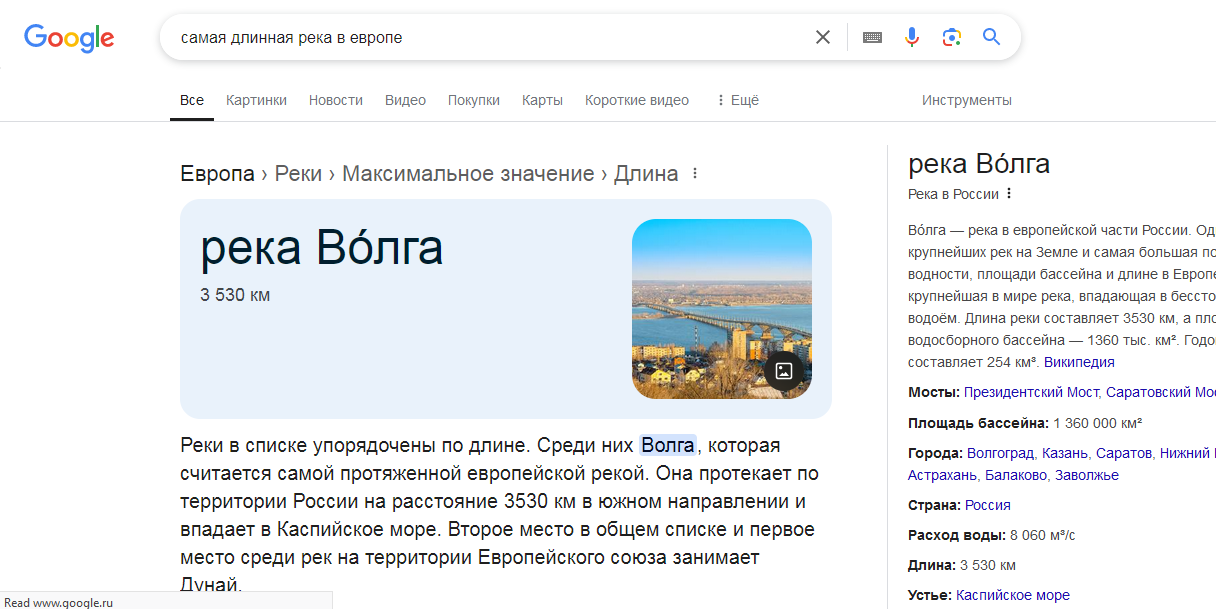Open the Википедия link

(1078, 362)
